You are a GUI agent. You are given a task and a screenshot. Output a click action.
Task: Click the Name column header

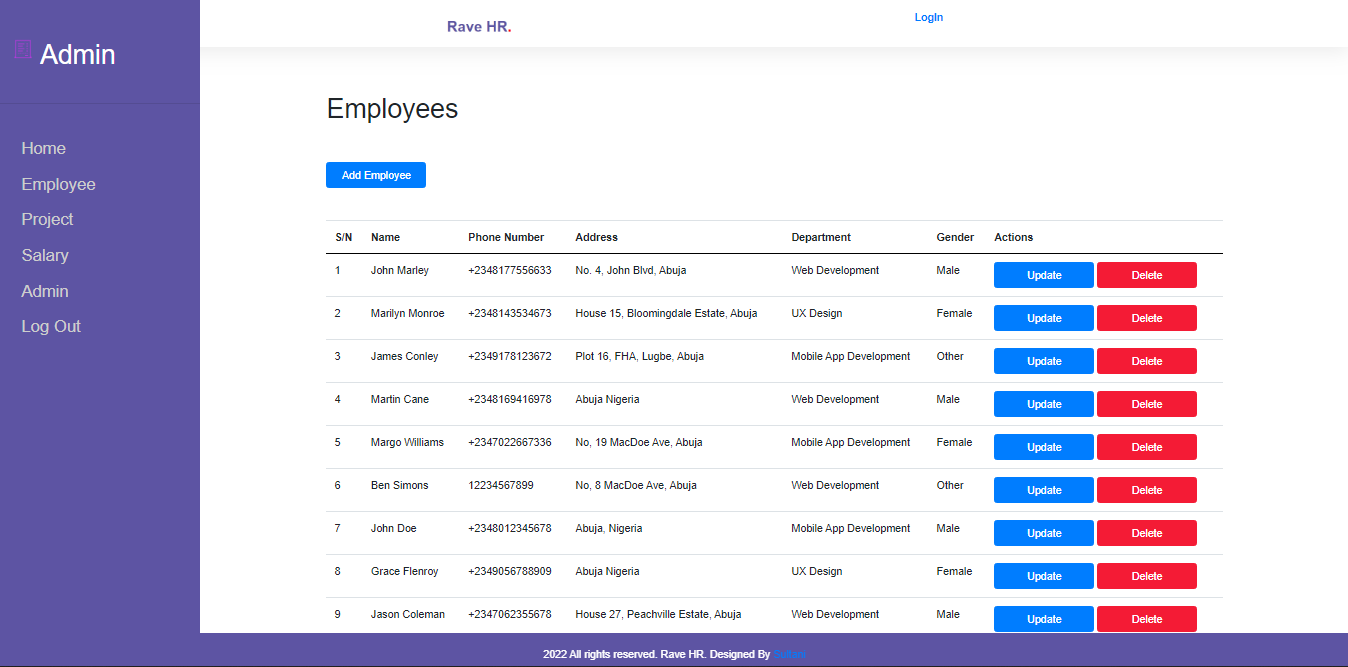click(x=385, y=237)
